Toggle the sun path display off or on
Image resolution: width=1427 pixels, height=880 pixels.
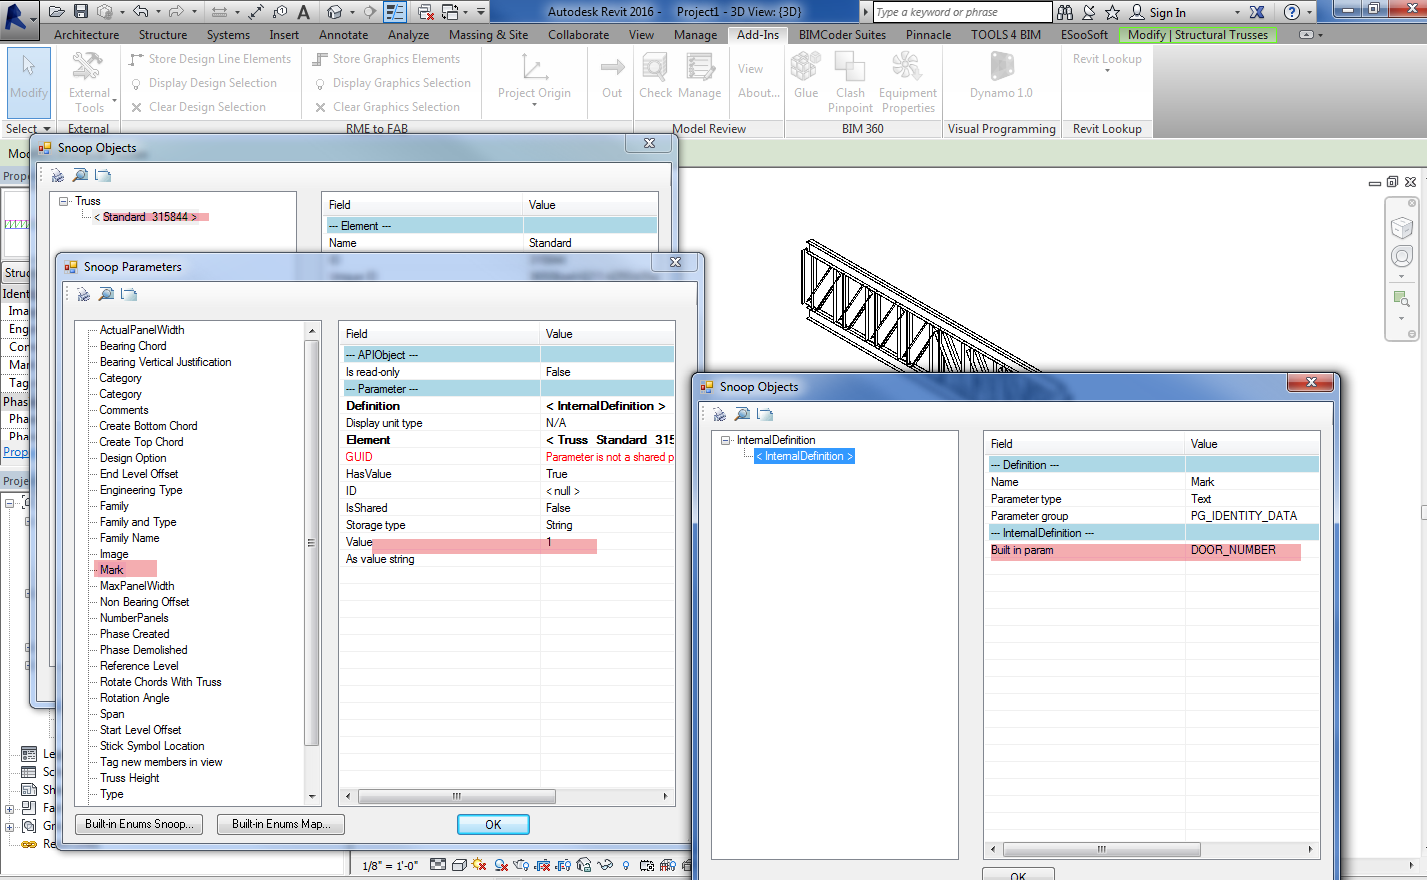(x=477, y=866)
